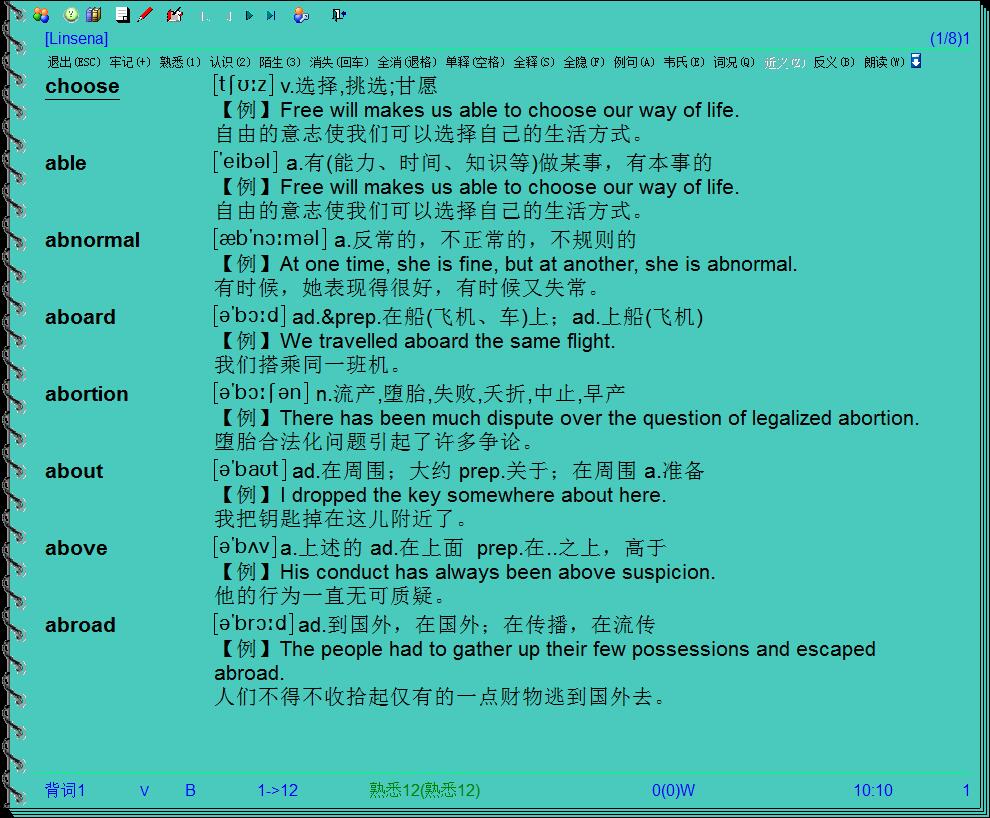Viewport: 990px width, 818px height.
Task: Click the '10:10' time in status bar
Action: tap(873, 790)
